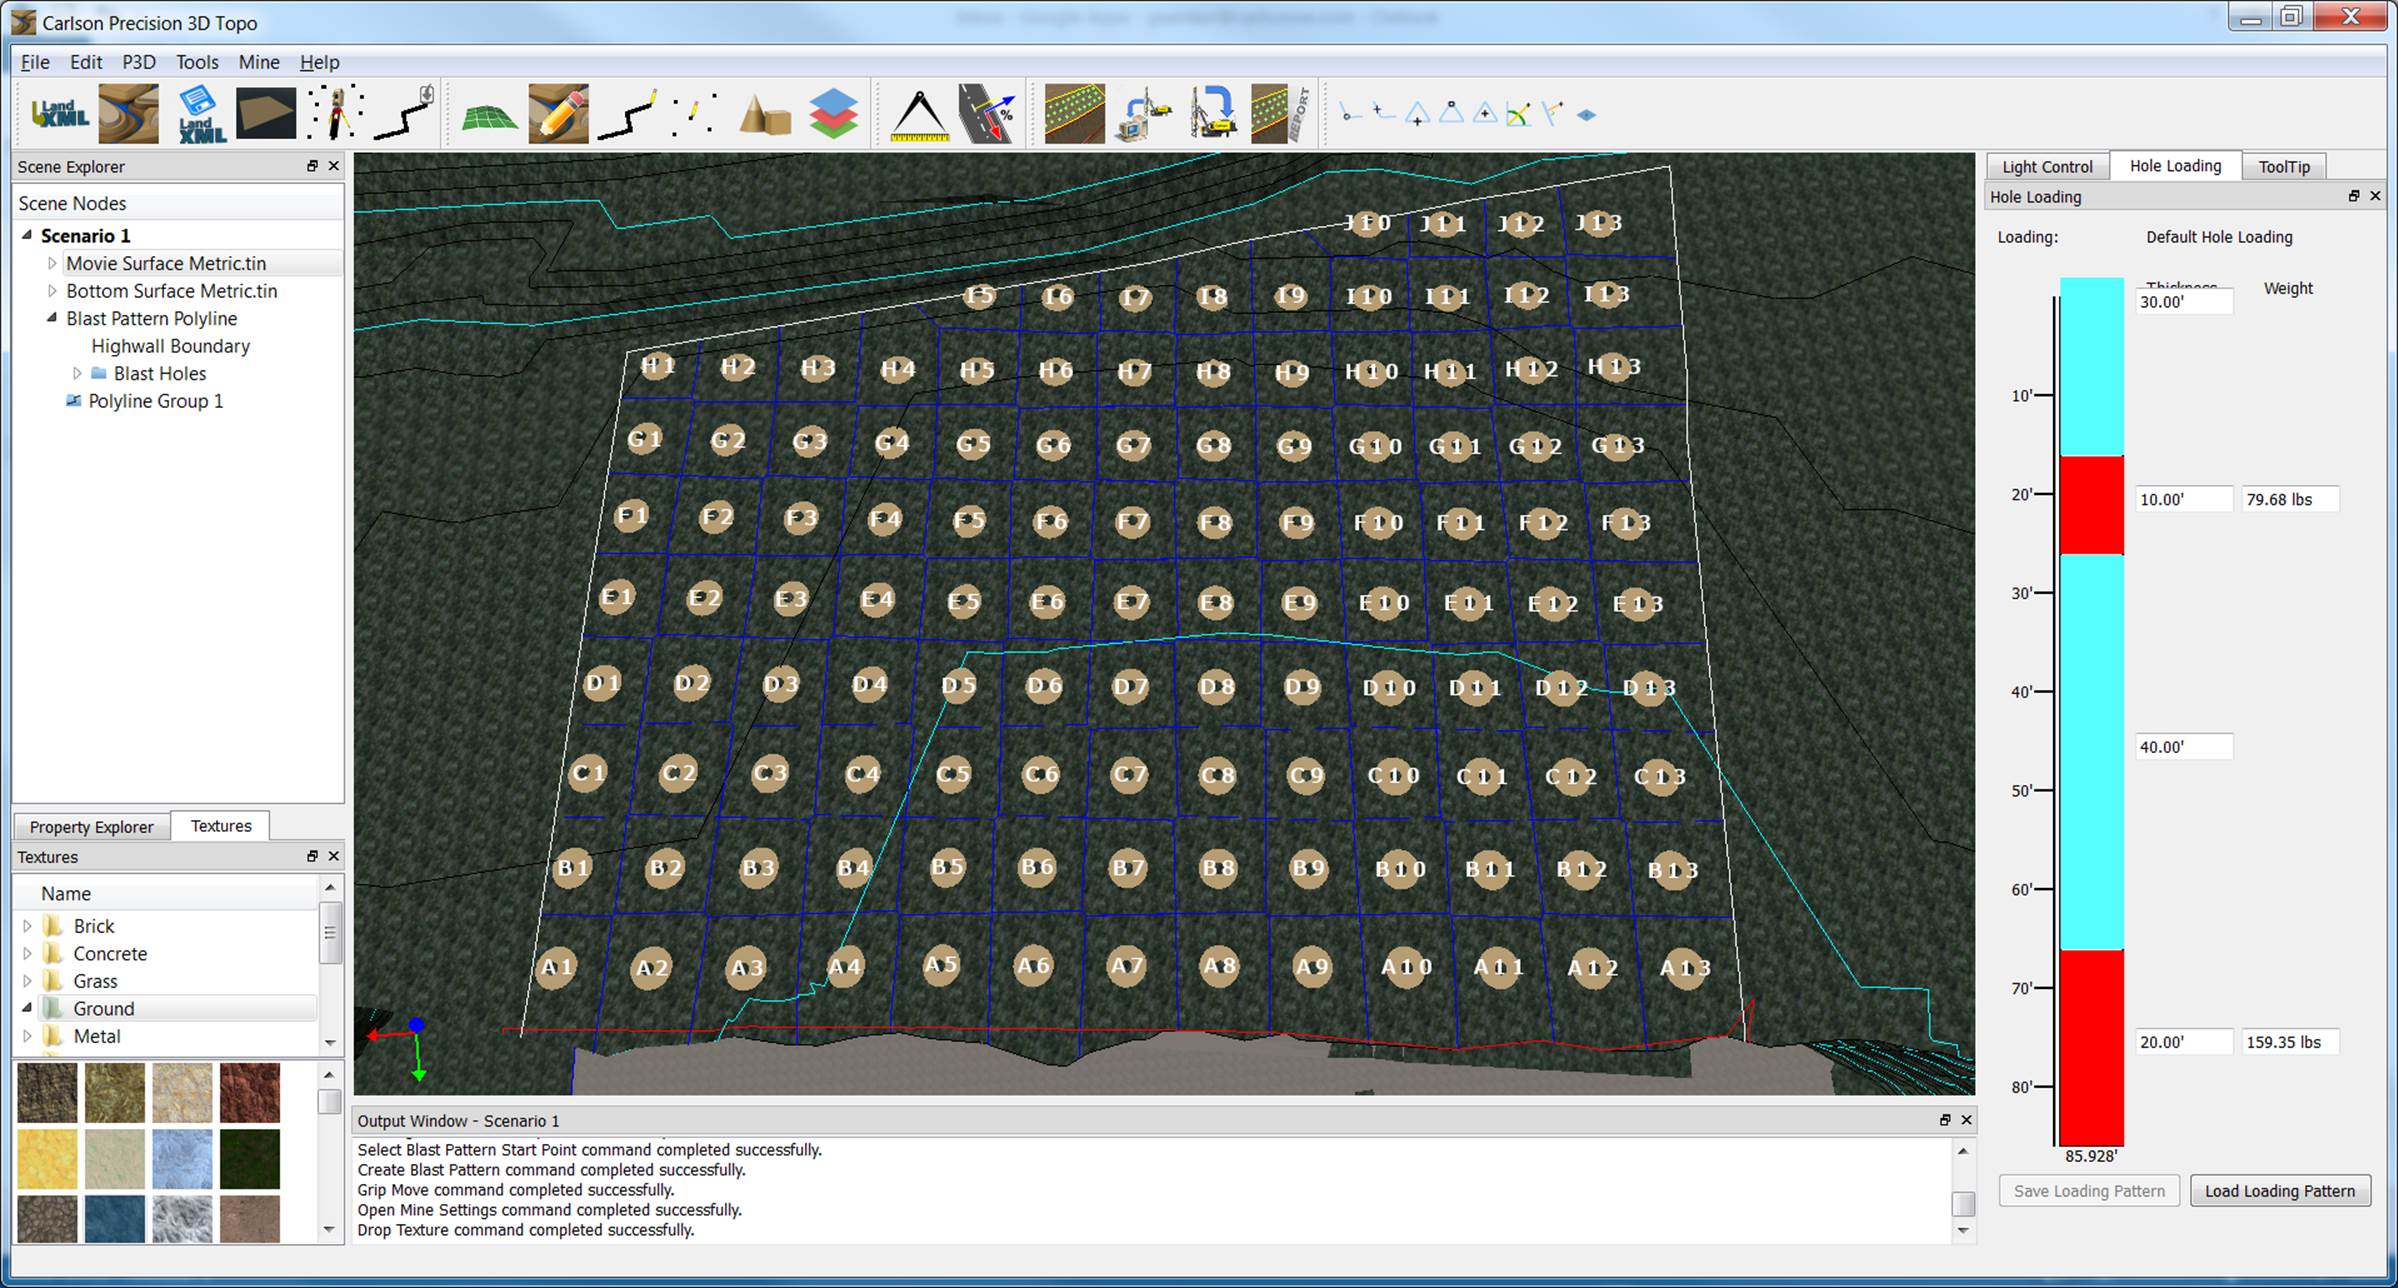Float the Scene Explorer panel

(312, 166)
